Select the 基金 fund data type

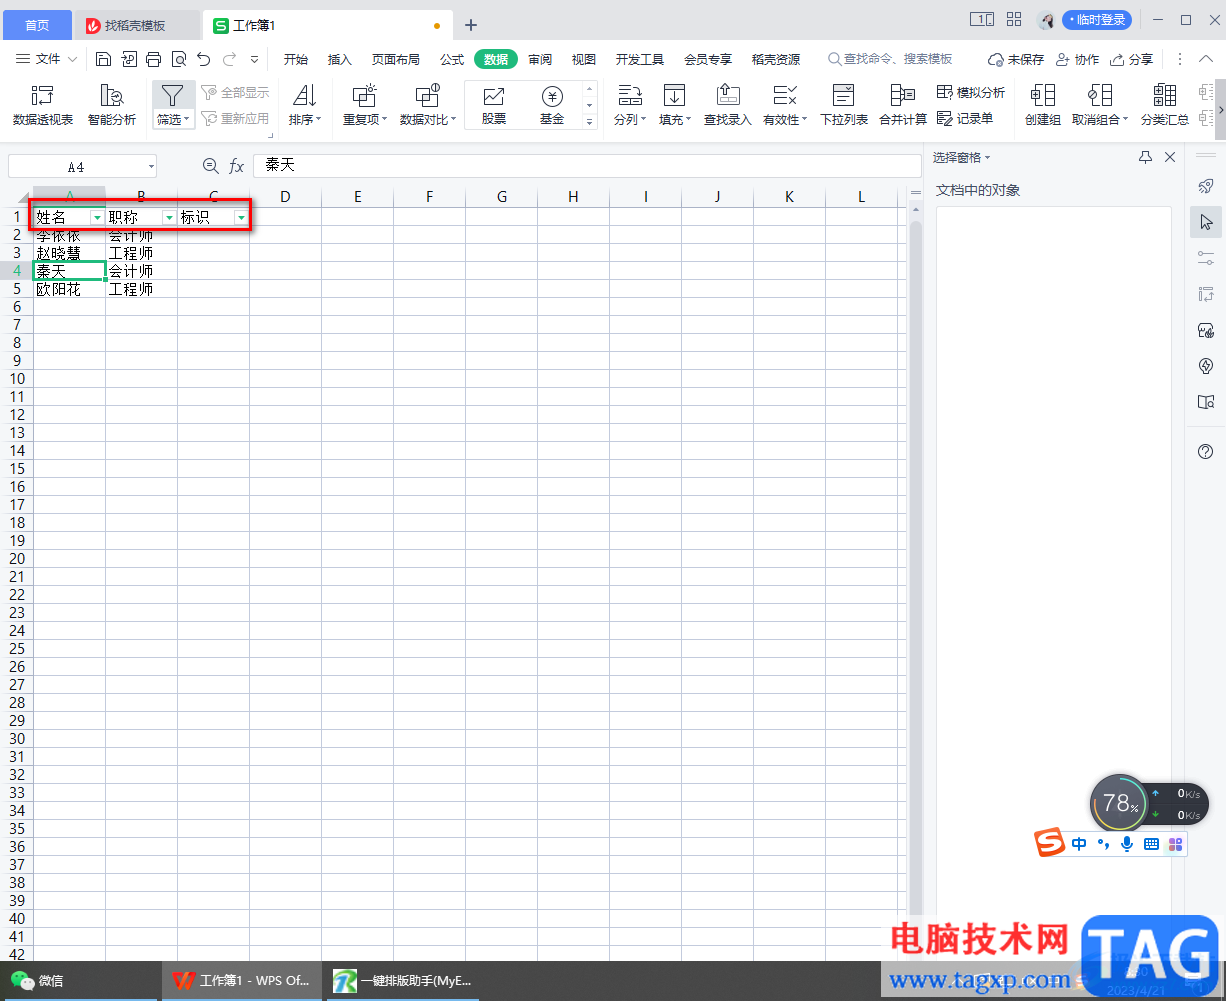point(552,105)
